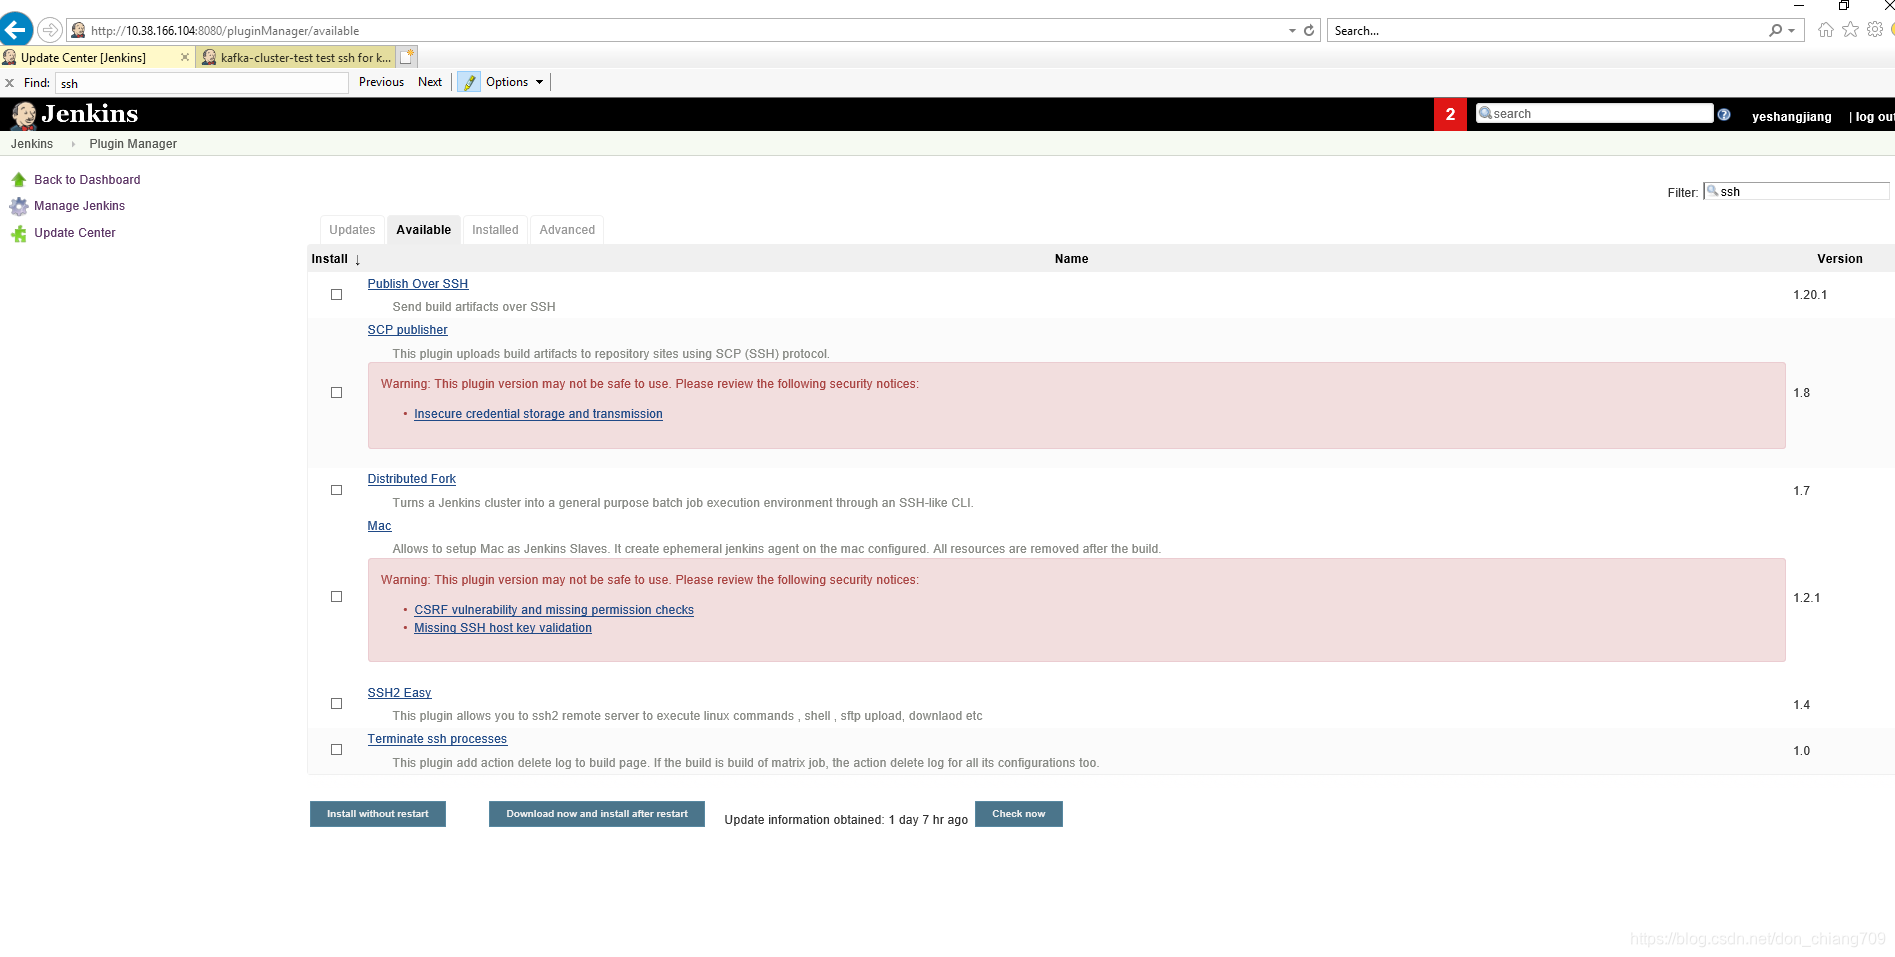1895x957 pixels.
Task: Open the SSH2 Easy plugin link
Action: 399,693
